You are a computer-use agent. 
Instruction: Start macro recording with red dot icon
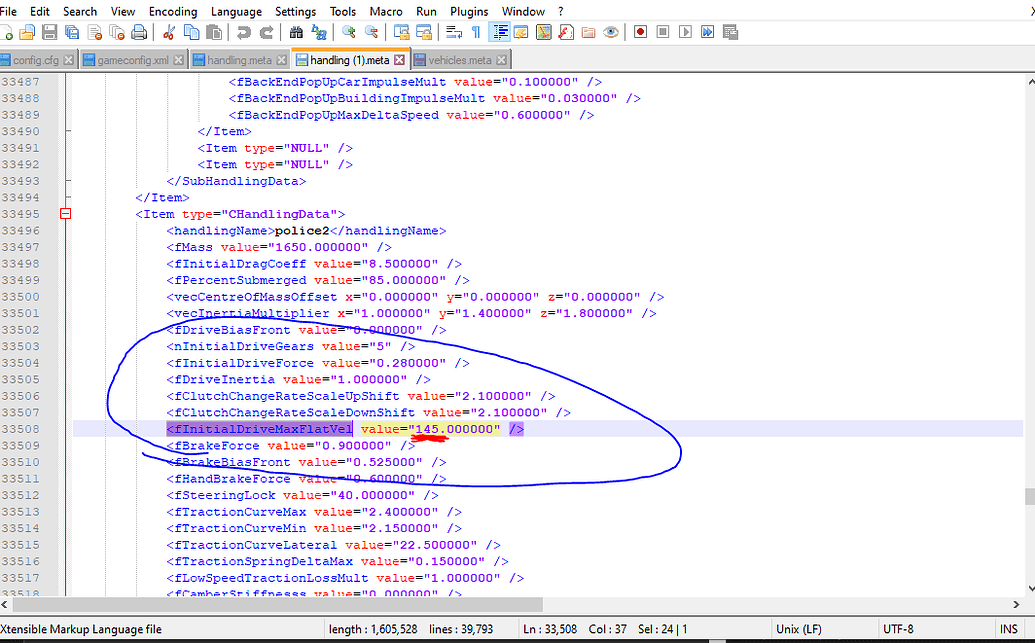coord(640,32)
